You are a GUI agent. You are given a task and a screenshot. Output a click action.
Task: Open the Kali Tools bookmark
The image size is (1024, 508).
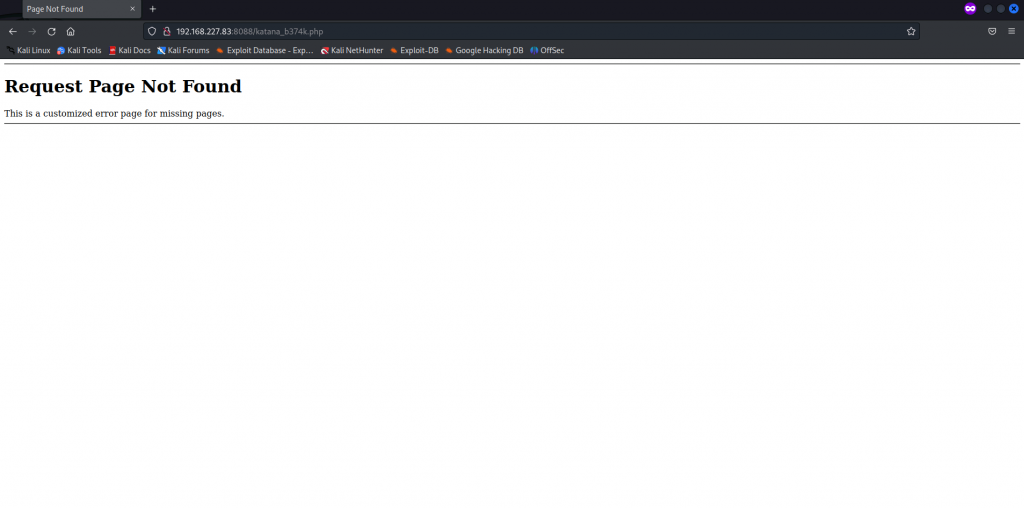pos(79,50)
